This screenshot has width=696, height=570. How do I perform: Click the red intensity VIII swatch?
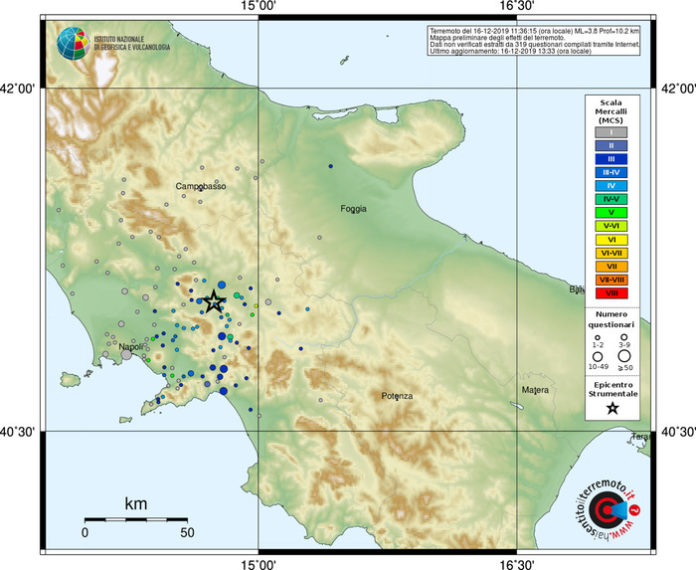click(611, 293)
